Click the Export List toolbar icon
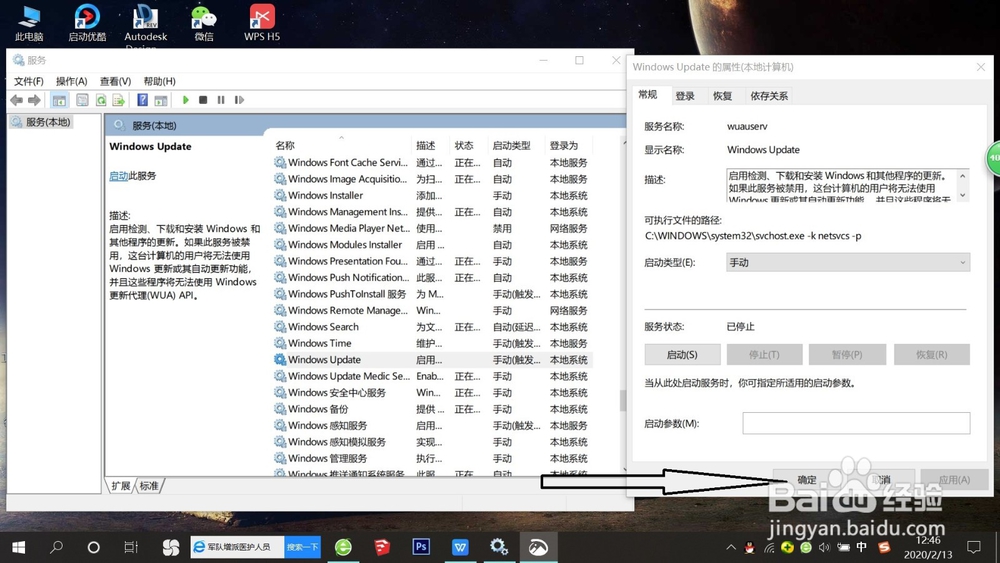The image size is (1000, 563). [x=119, y=100]
